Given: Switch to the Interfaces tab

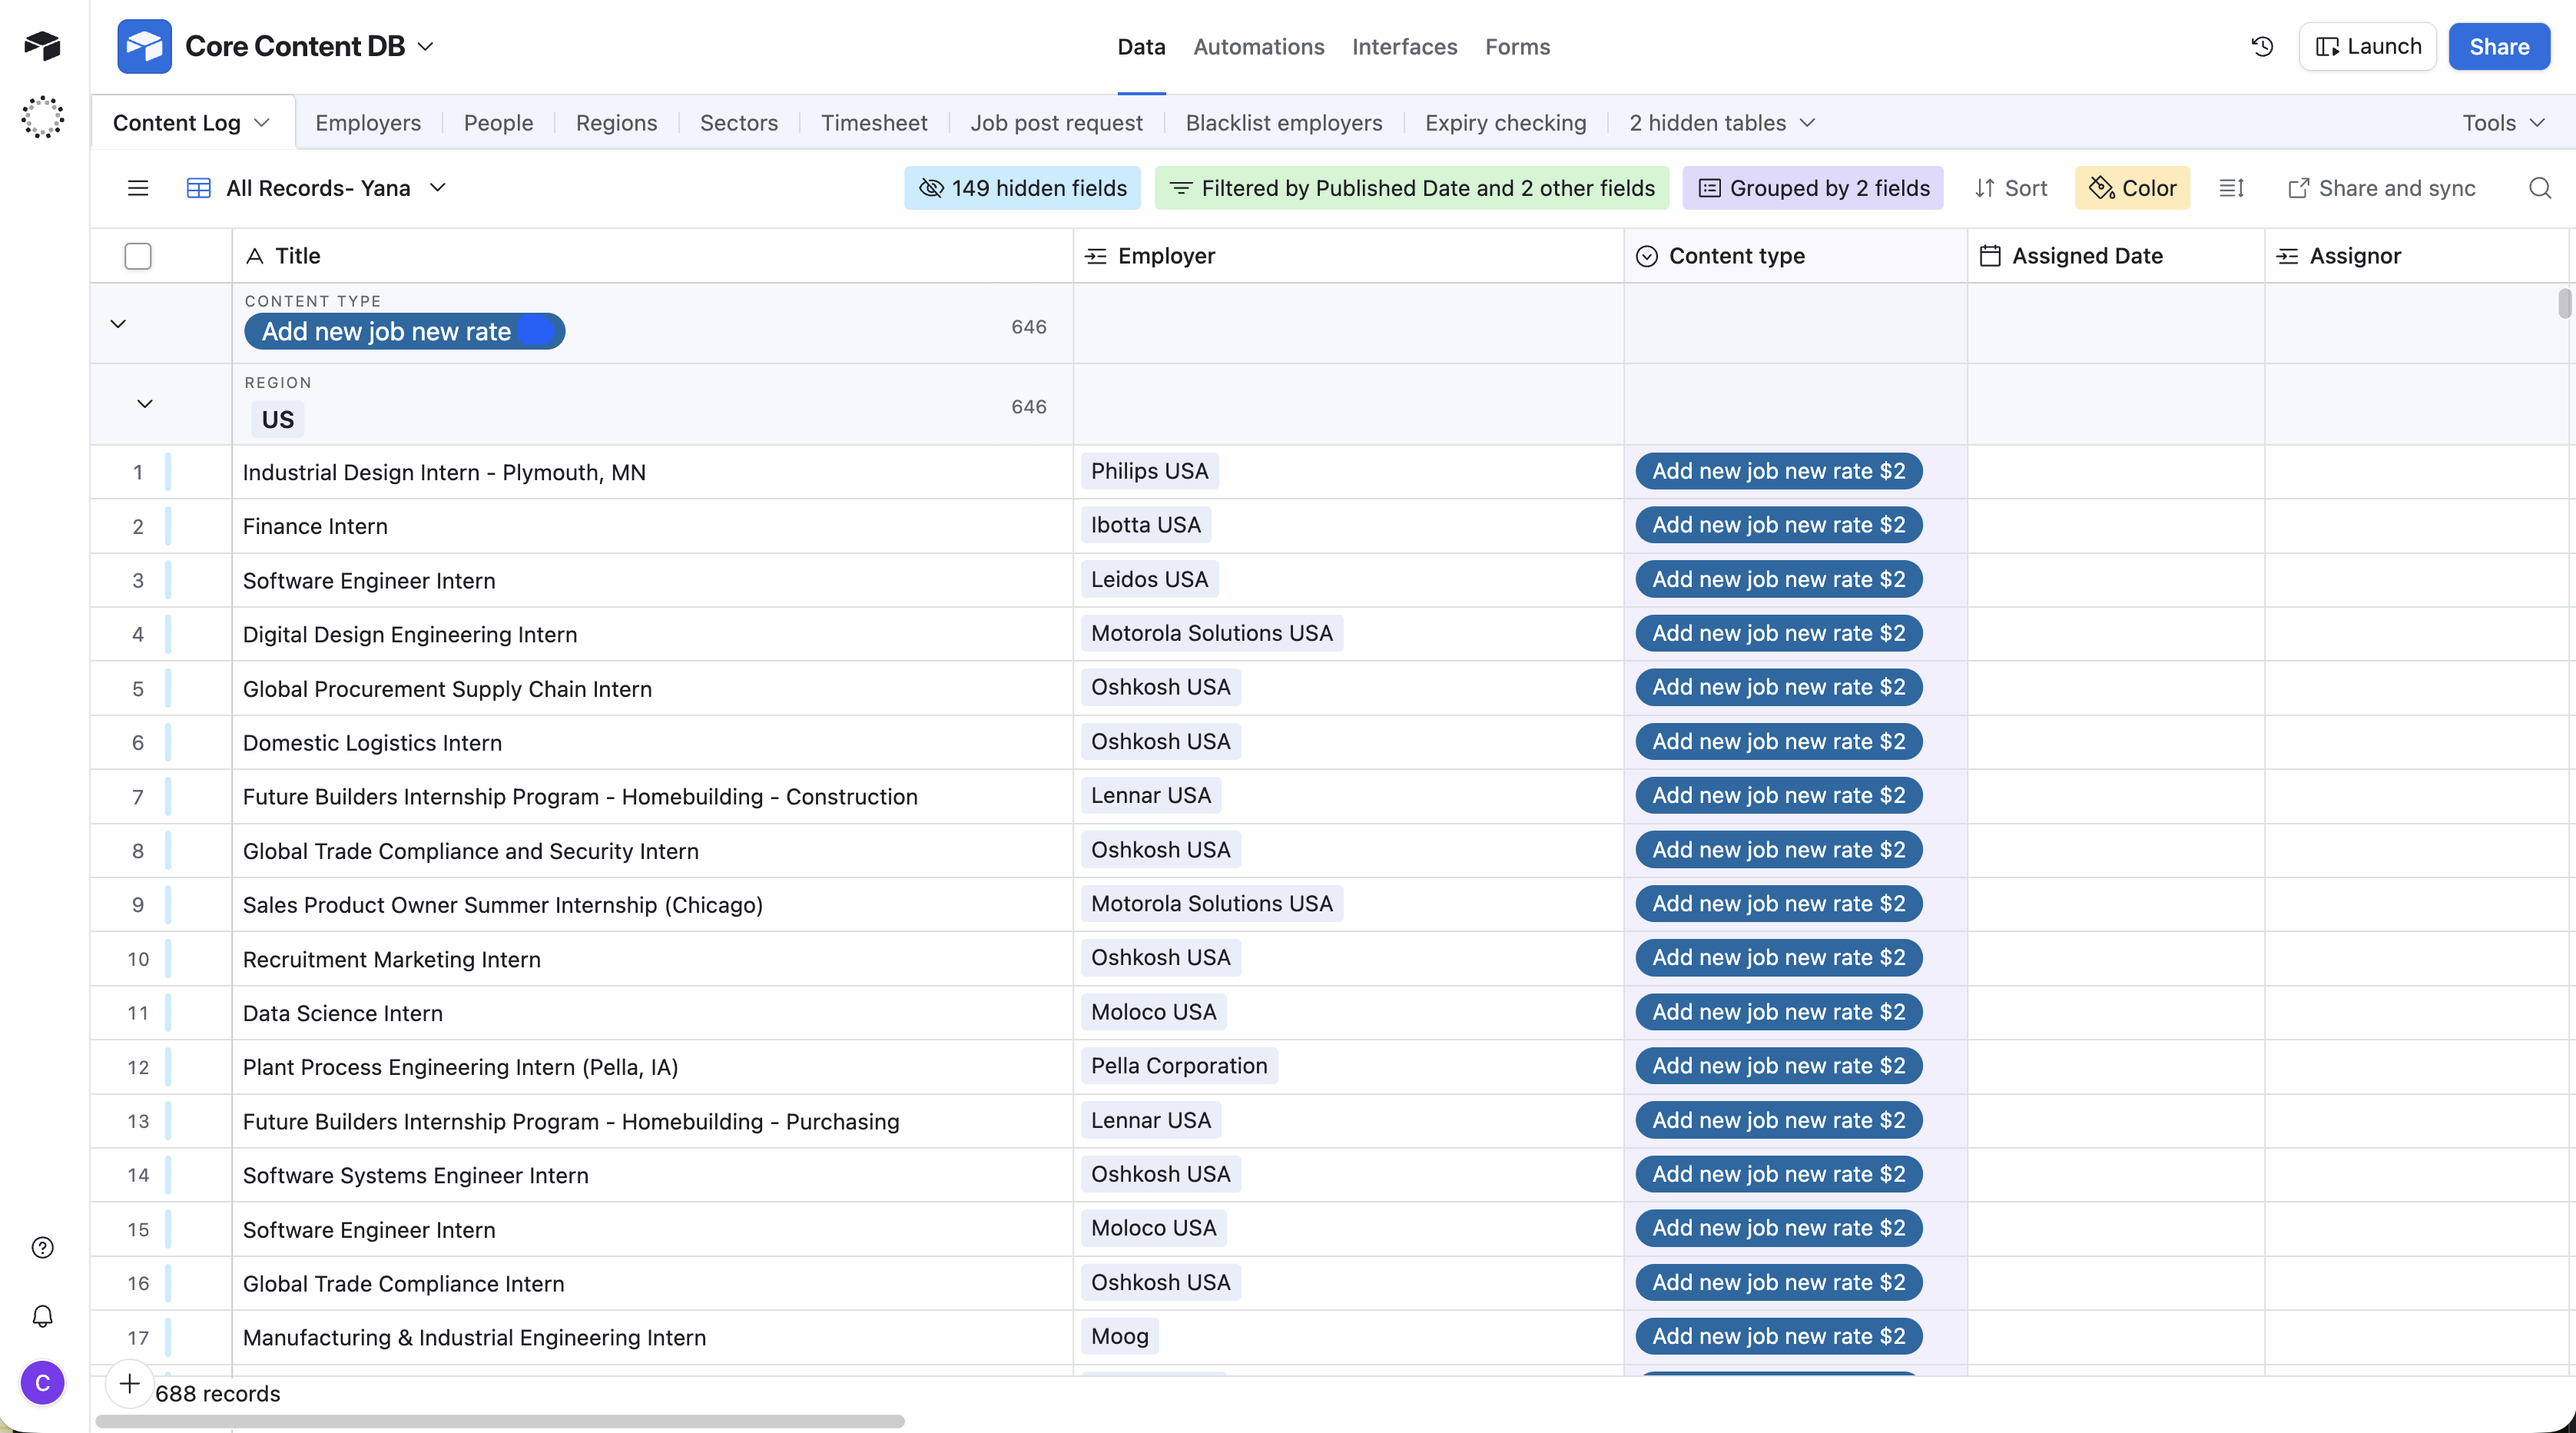Looking at the screenshot, I should 1404,46.
